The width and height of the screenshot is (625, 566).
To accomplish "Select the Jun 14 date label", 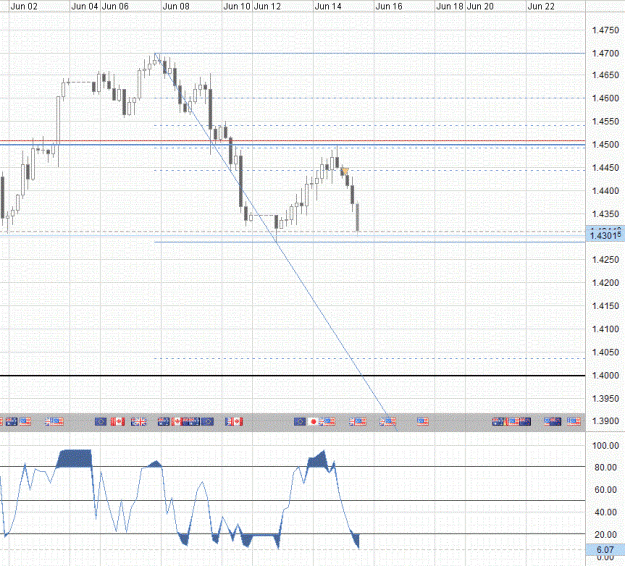I will pos(328,6).
